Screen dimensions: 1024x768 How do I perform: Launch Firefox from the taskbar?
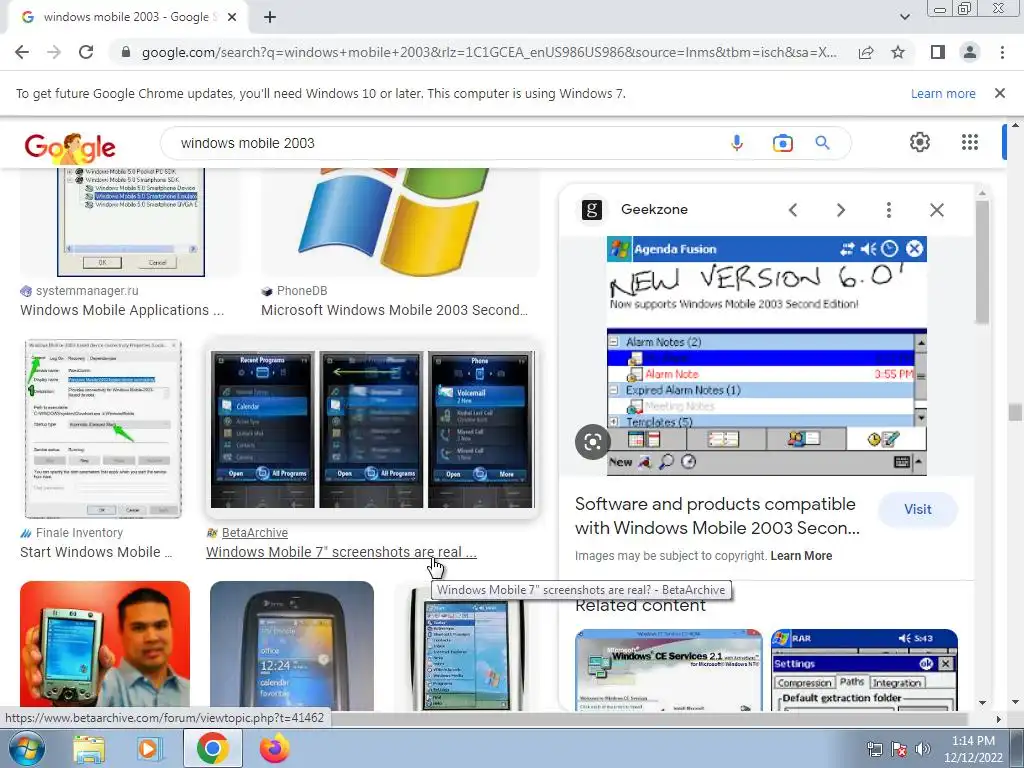pyautogui.click(x=274, y=748)
